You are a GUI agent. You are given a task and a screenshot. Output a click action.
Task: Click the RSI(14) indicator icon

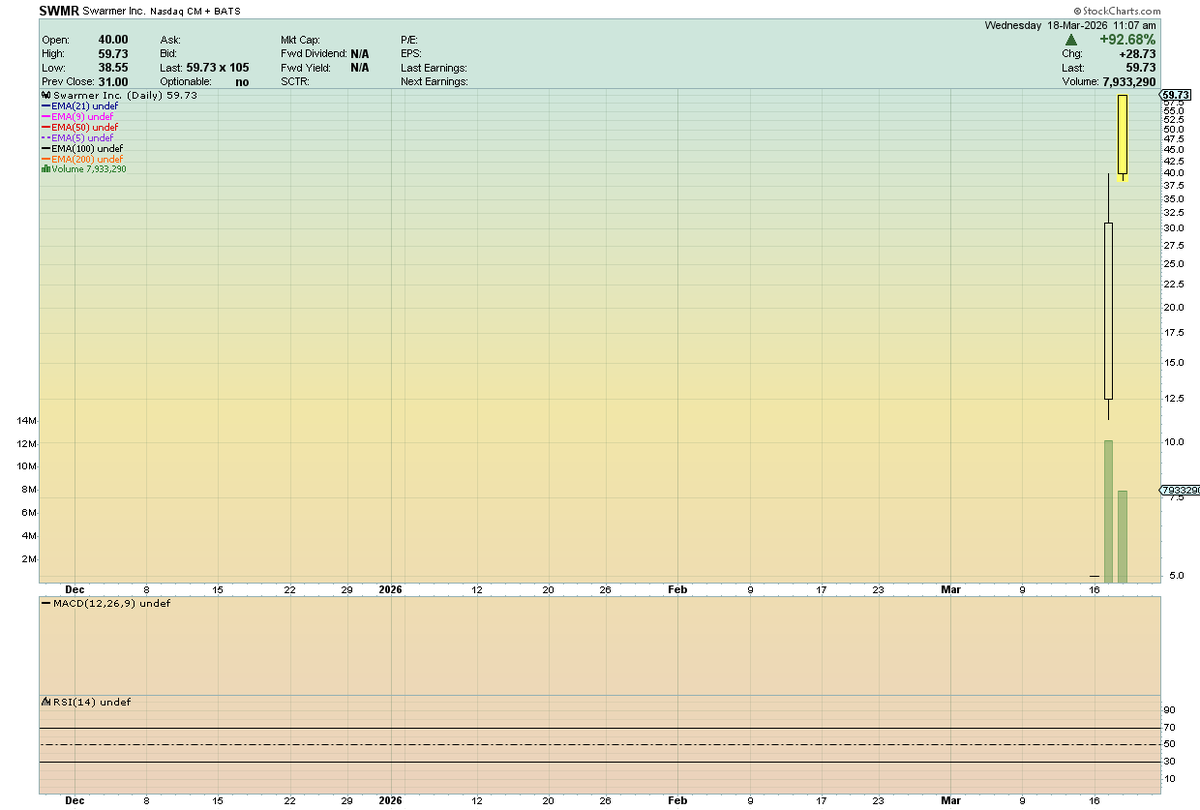click(x=46, y=702)
